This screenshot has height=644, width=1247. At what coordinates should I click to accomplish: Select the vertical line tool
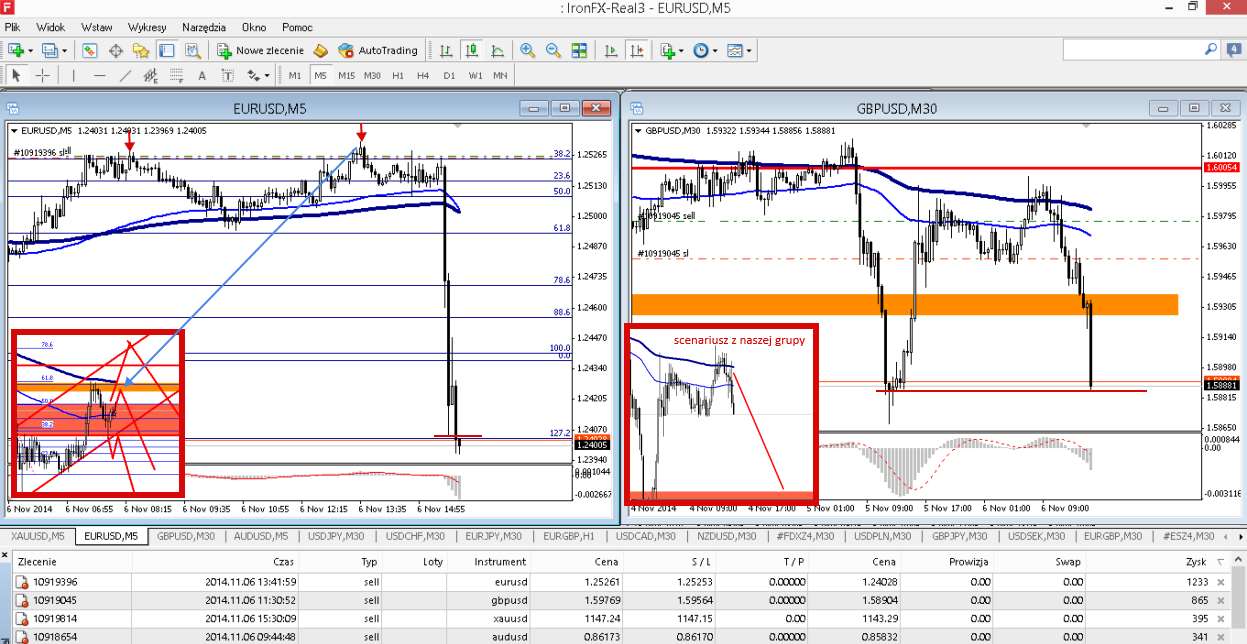coord(73,75)
